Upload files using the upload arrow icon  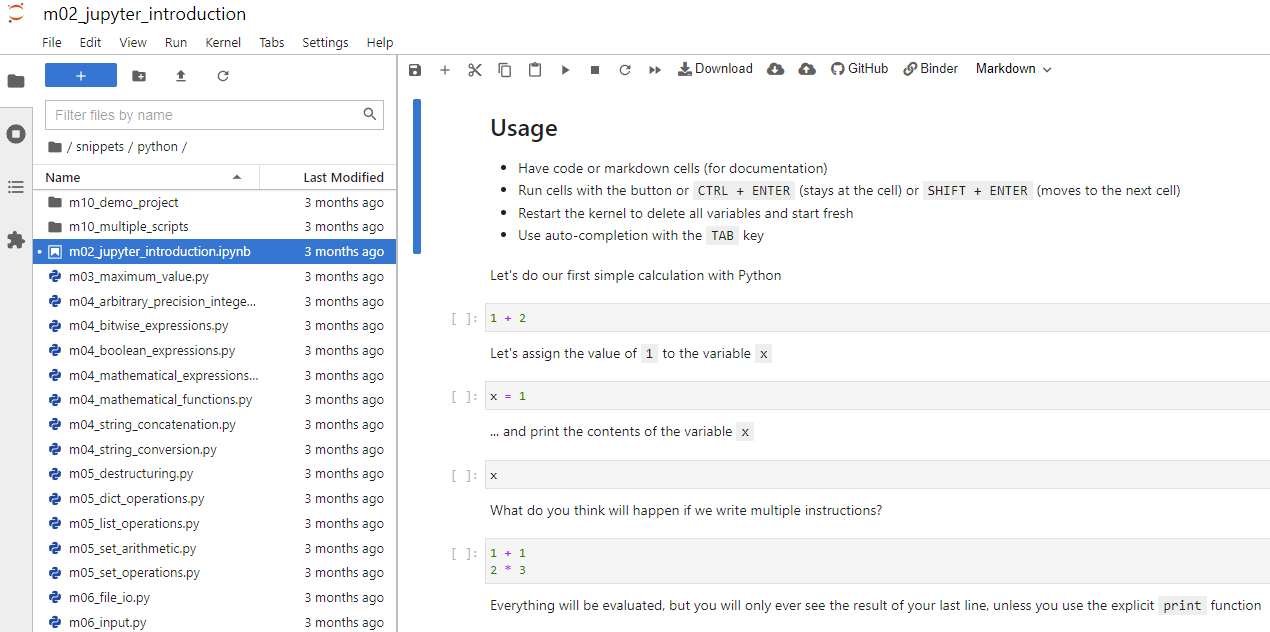pos(180,75)
